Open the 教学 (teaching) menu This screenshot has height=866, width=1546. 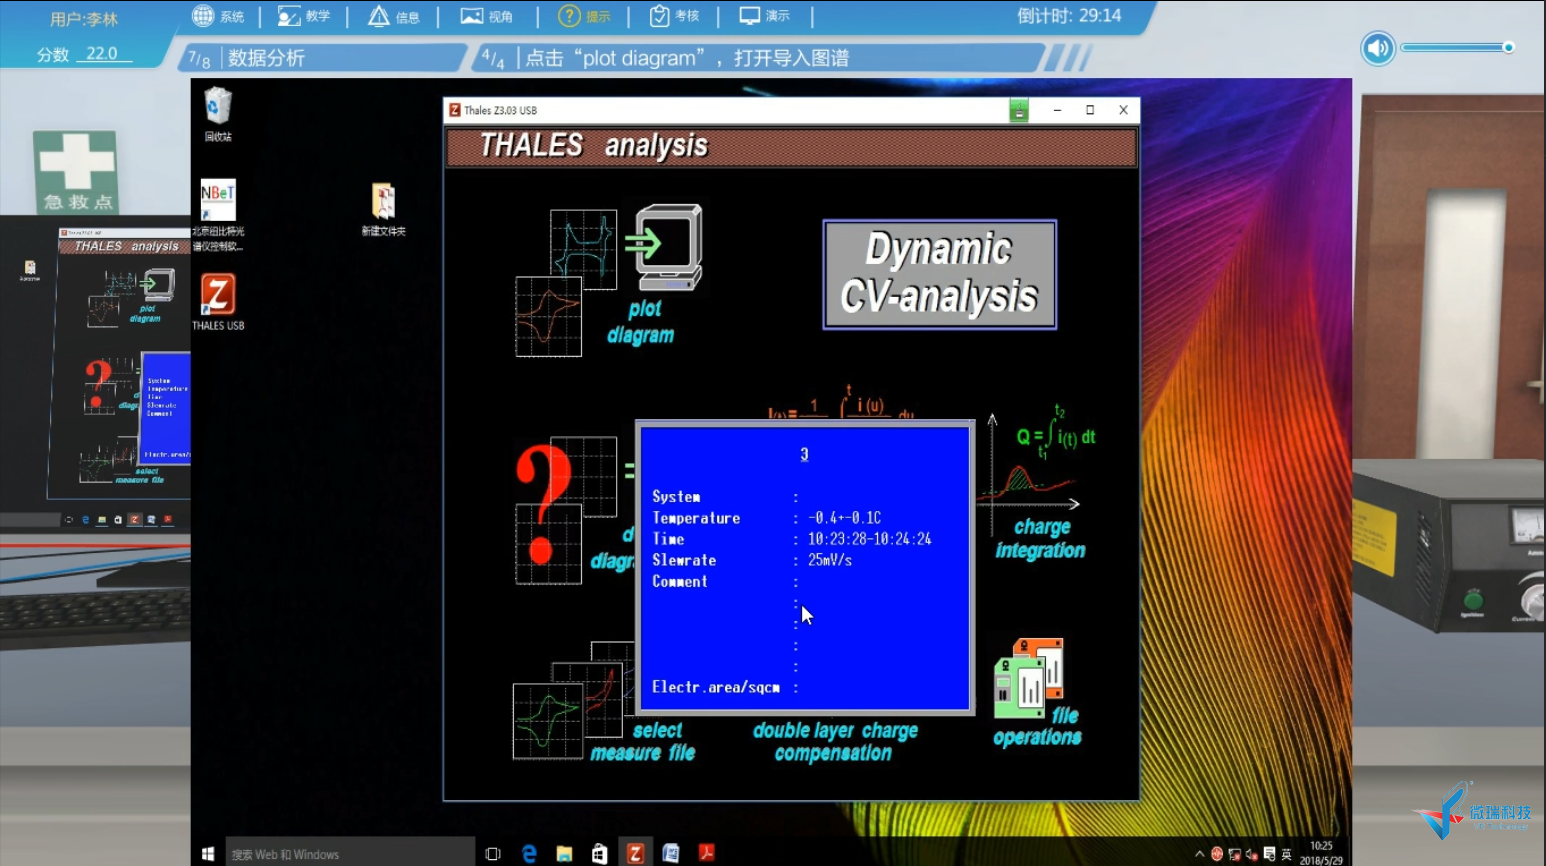304,16
